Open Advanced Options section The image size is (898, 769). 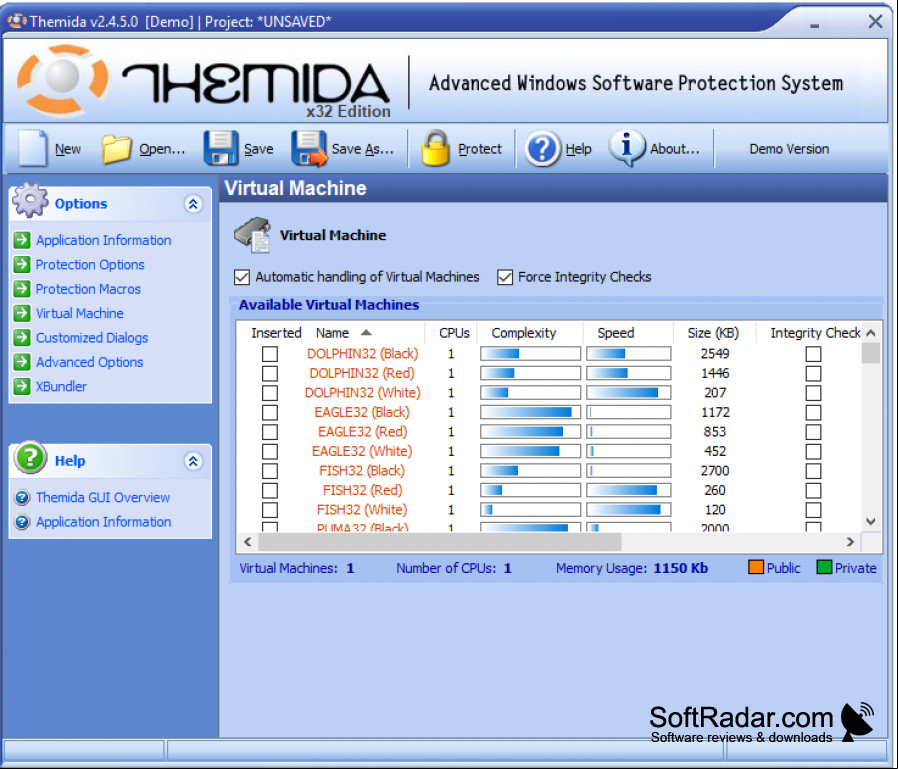tap(89, 362)
